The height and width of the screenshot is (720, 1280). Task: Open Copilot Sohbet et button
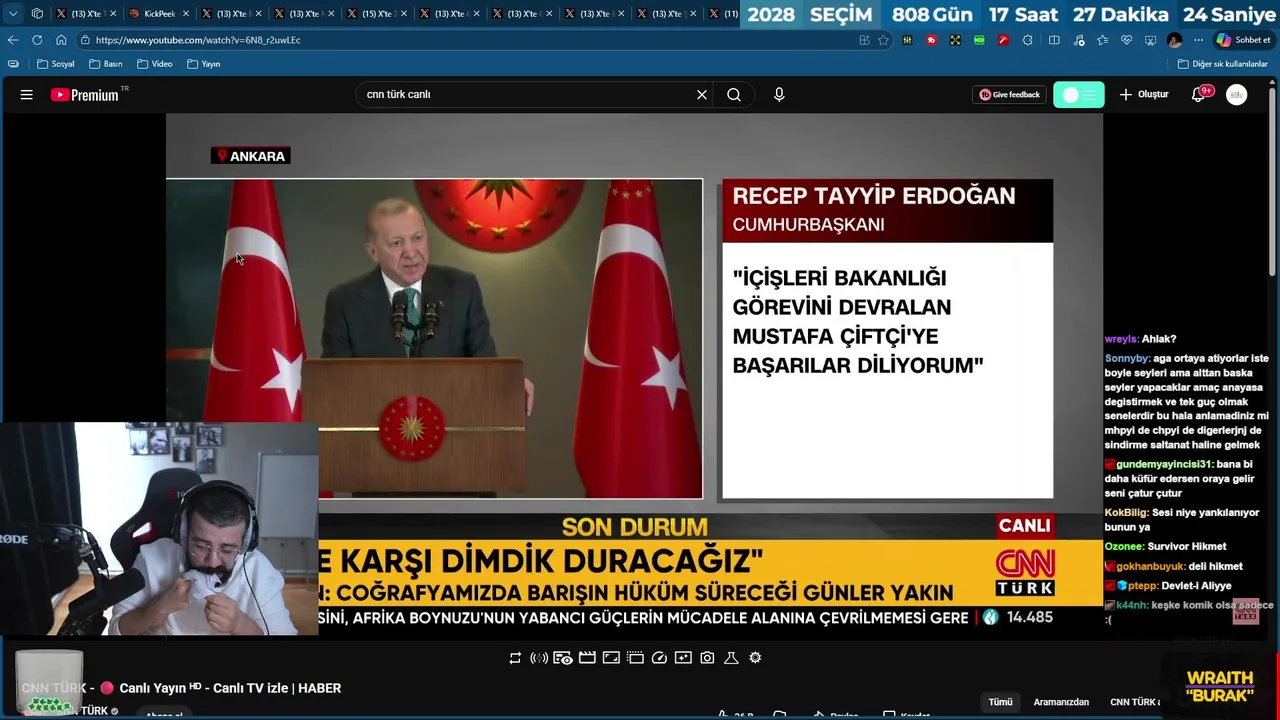1243,40
